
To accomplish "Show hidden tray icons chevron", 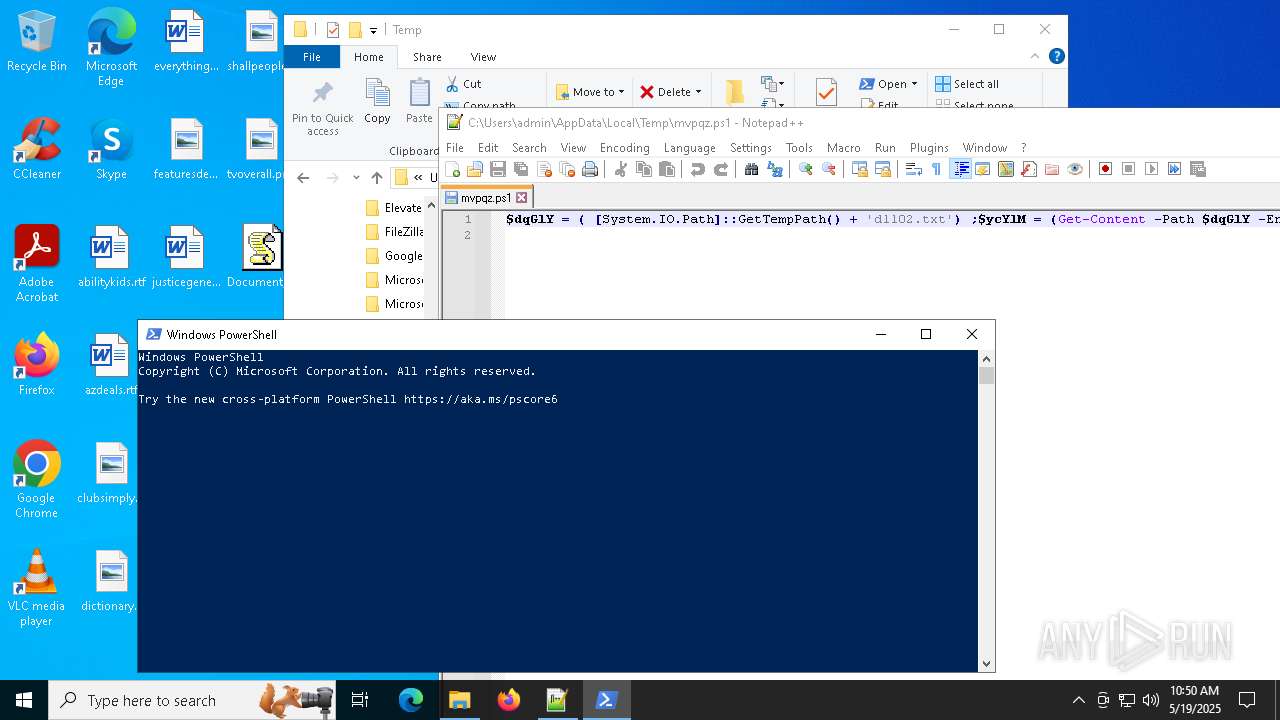I will [1078, 700].
